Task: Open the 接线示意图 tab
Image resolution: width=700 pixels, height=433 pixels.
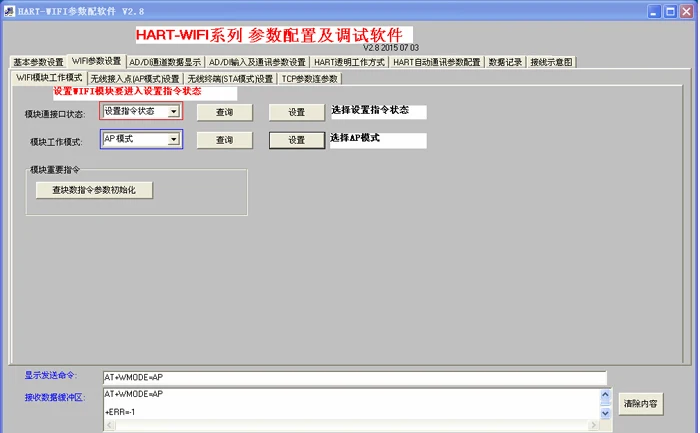Action: [x=551, y=62]
